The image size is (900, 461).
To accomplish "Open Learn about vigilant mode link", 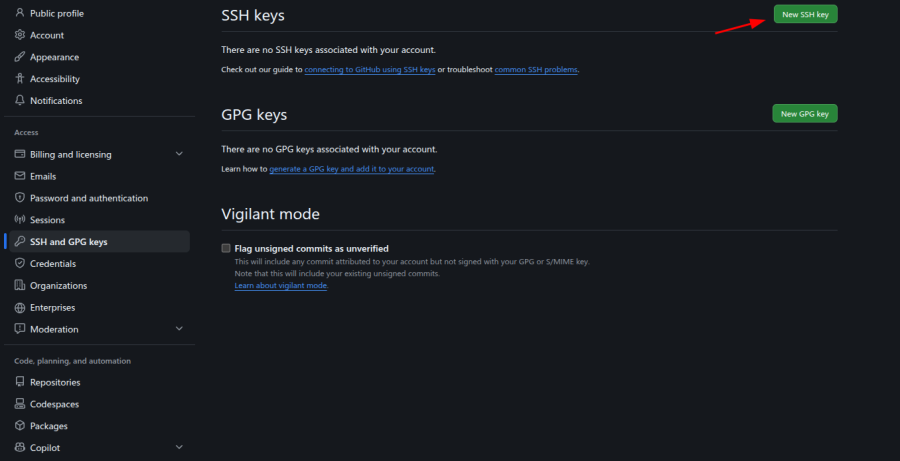I will click(x=281, y=285).
